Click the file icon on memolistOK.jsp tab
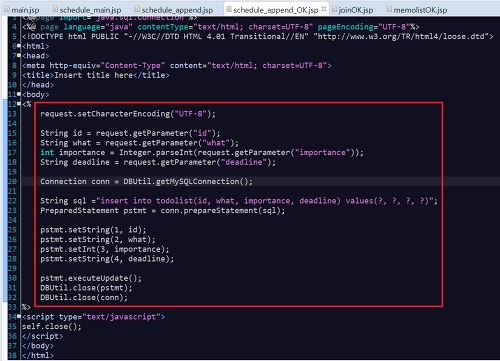The height and width of the screenshot is (361, 500). click(x=389, y=9)
